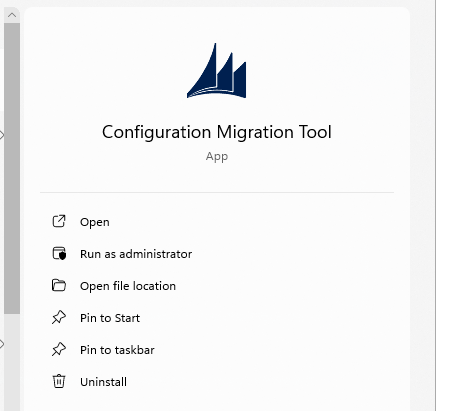The width and height of the screenshot is (456, 411).
Task: Click the scrollbar track below the thumb
Action: click(12, 362)
